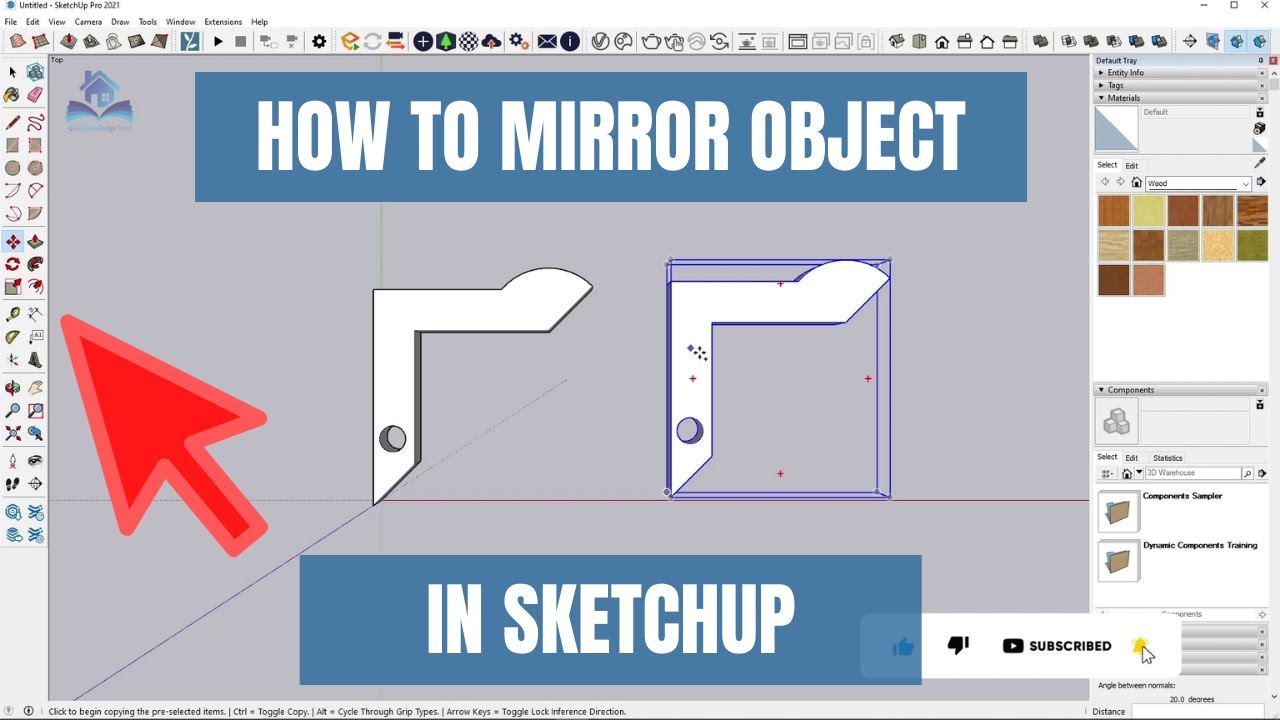1280x720 pixels.
Task: Select the Follow Me tool
Action: pos(36,264)
